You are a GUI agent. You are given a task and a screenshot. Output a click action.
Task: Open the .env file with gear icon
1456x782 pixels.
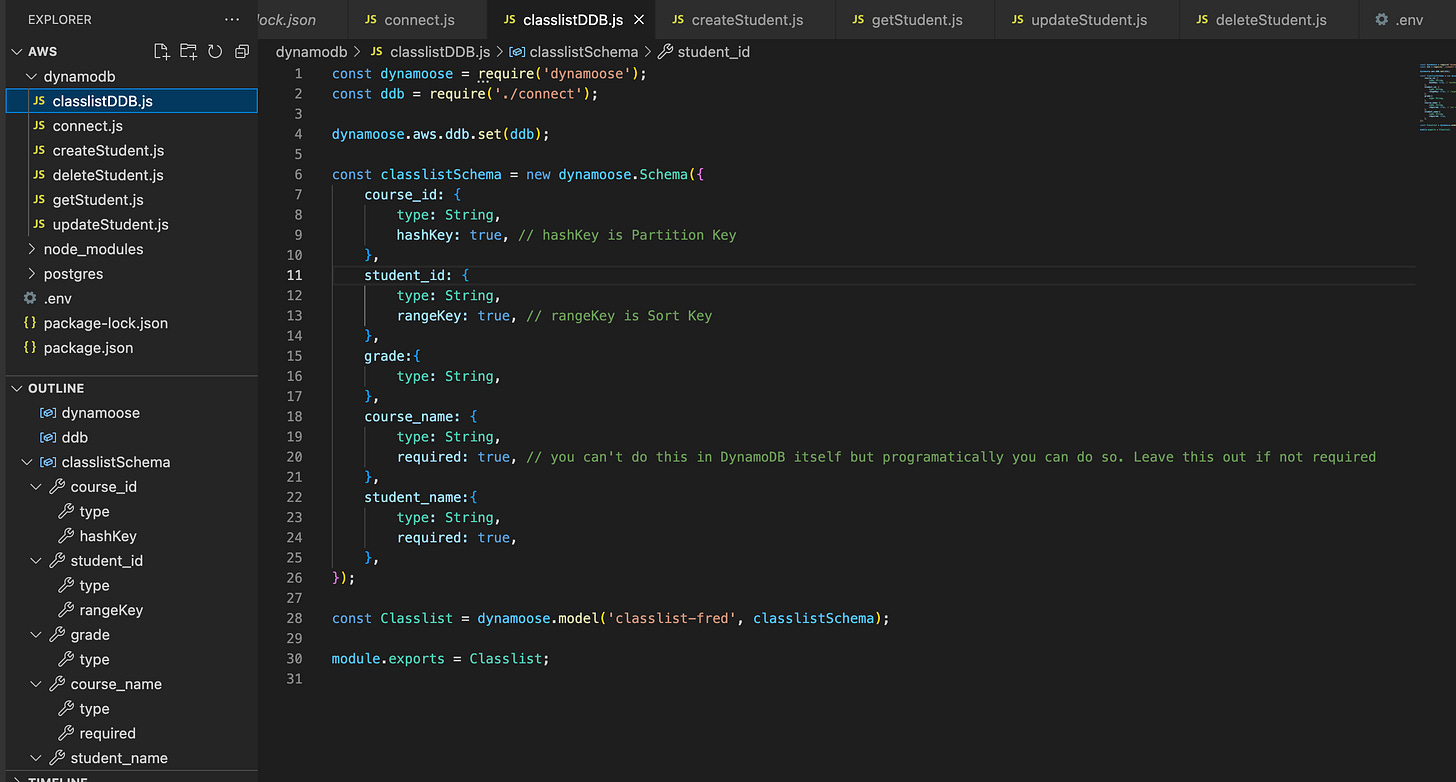tap(57, 298)
